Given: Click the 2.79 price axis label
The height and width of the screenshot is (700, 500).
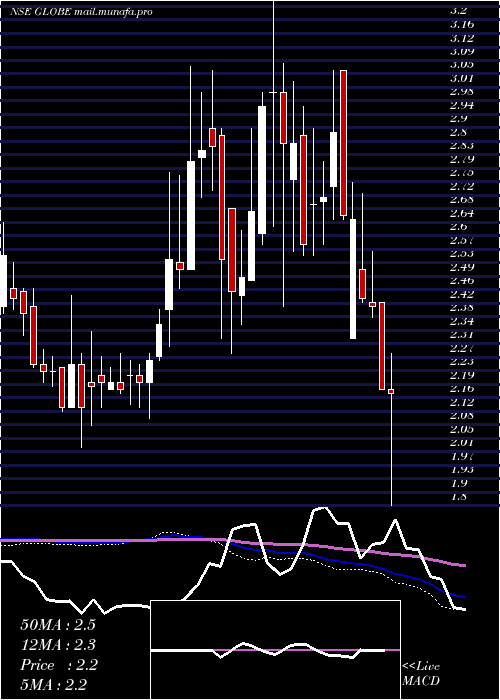Looking at the screenshot, I should click(x=462, y=159).
